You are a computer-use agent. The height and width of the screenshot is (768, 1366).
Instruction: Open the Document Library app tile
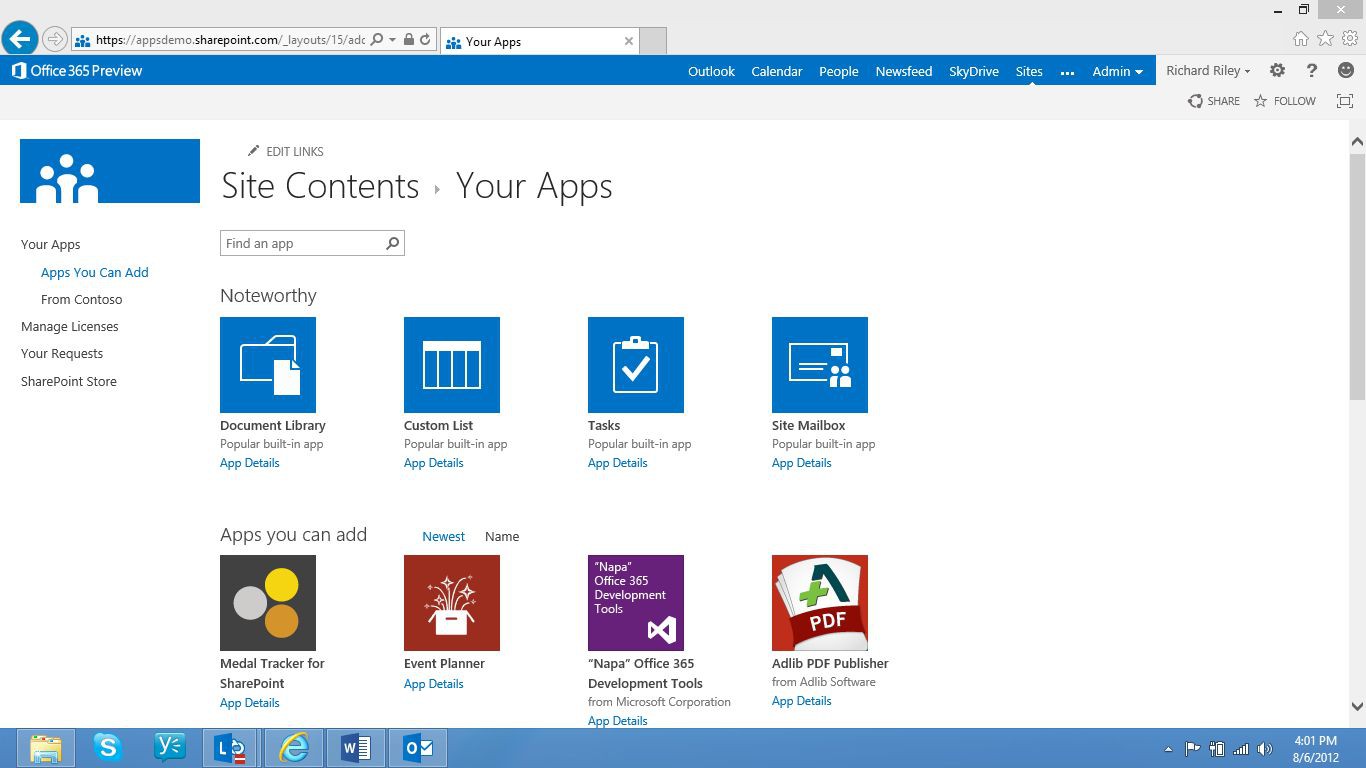coord(268,365)
